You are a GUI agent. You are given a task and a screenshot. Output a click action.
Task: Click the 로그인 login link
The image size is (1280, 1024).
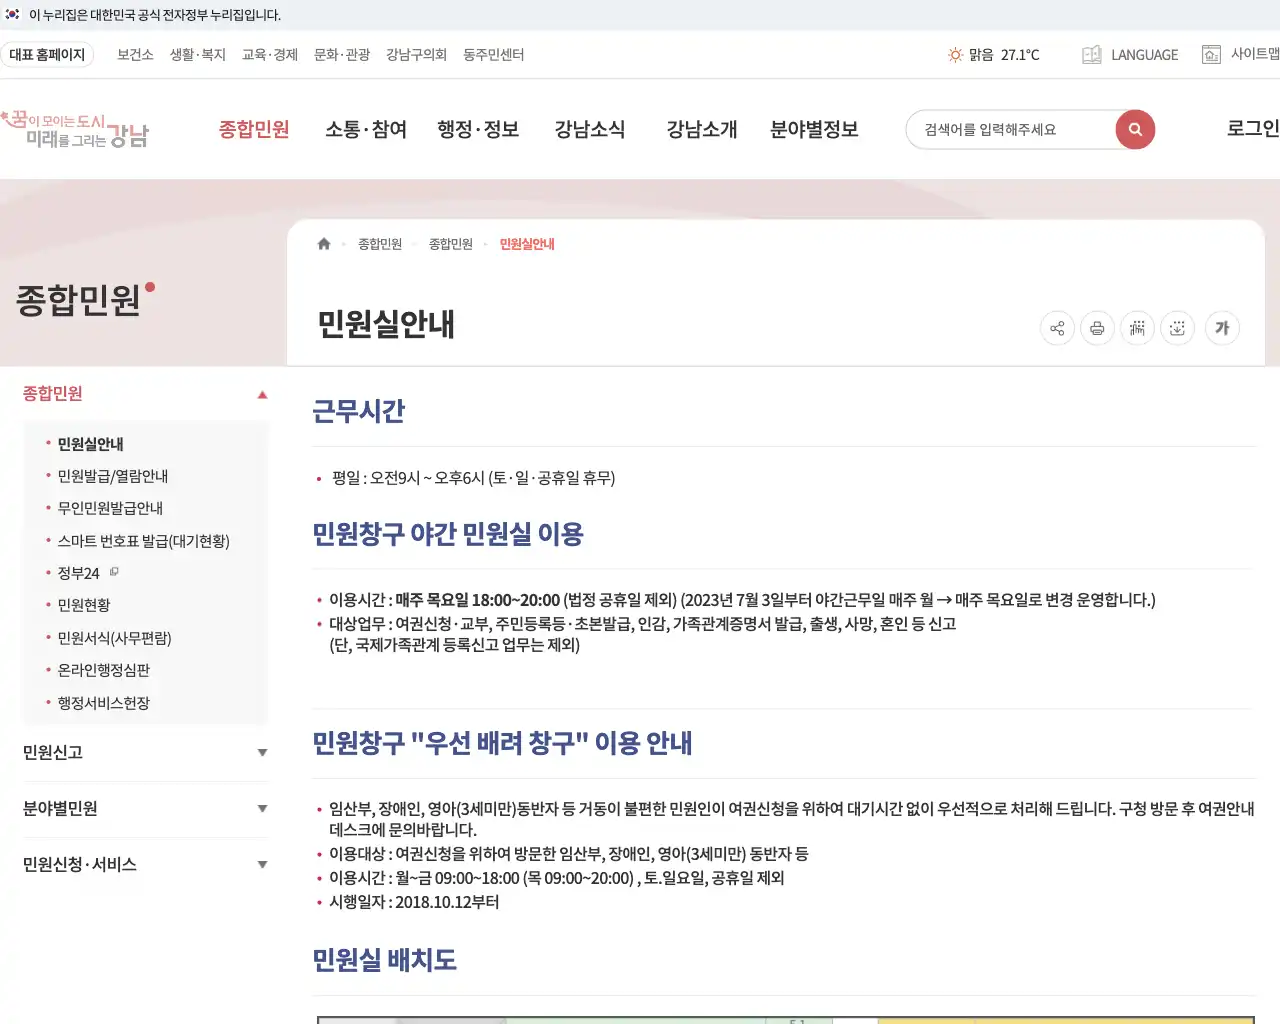tap(1253, 128)
